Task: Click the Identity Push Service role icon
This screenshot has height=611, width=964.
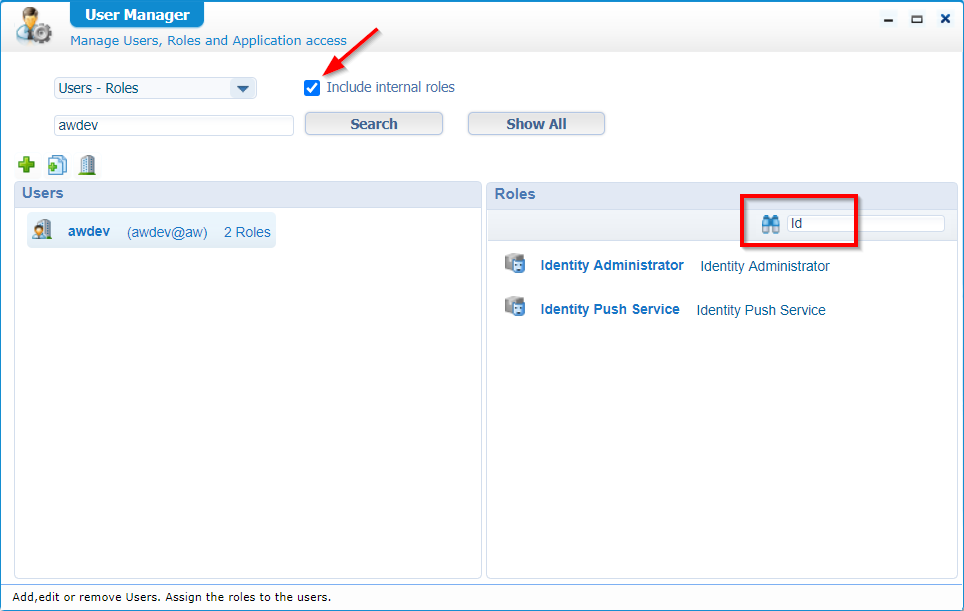Action: 515,307
